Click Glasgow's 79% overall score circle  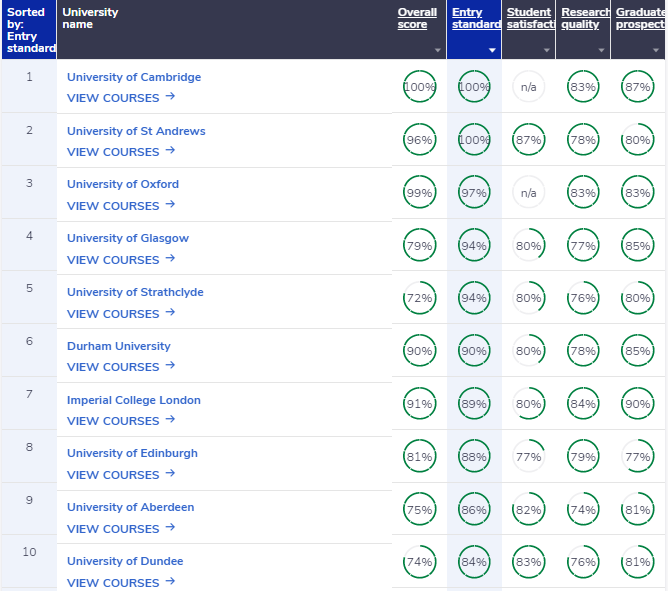[420, 245]
